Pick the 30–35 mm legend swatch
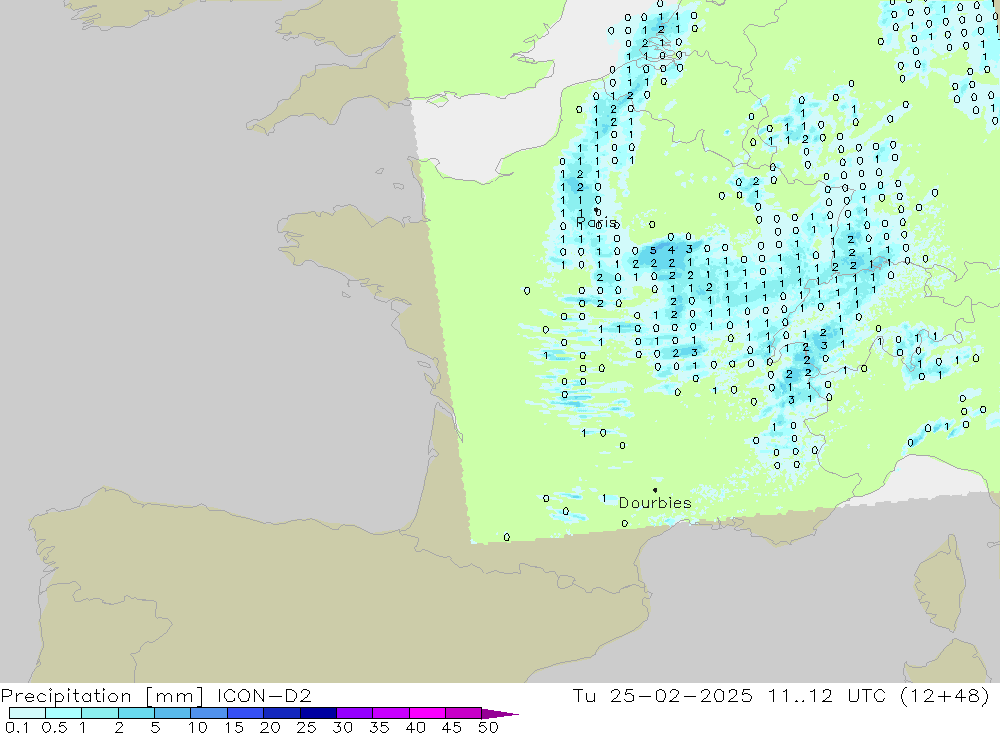The width and height of the screenshot is (1000, 733). [x=355, y=713]
